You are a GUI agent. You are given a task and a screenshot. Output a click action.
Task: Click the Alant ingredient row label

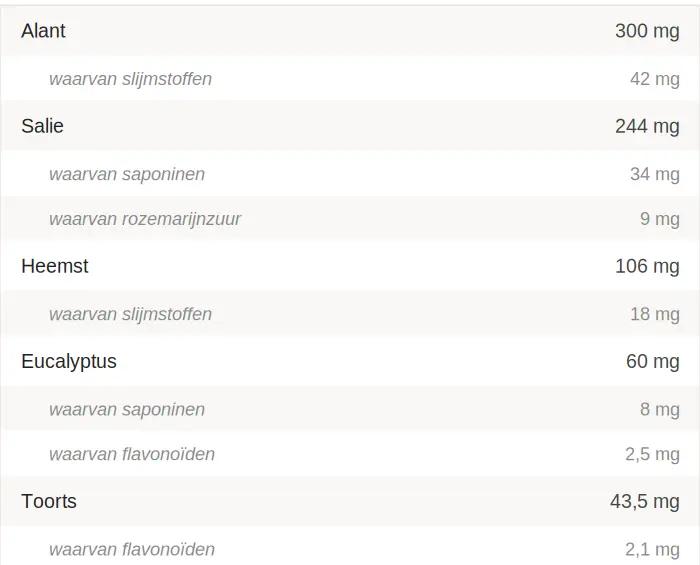[43, 31]
